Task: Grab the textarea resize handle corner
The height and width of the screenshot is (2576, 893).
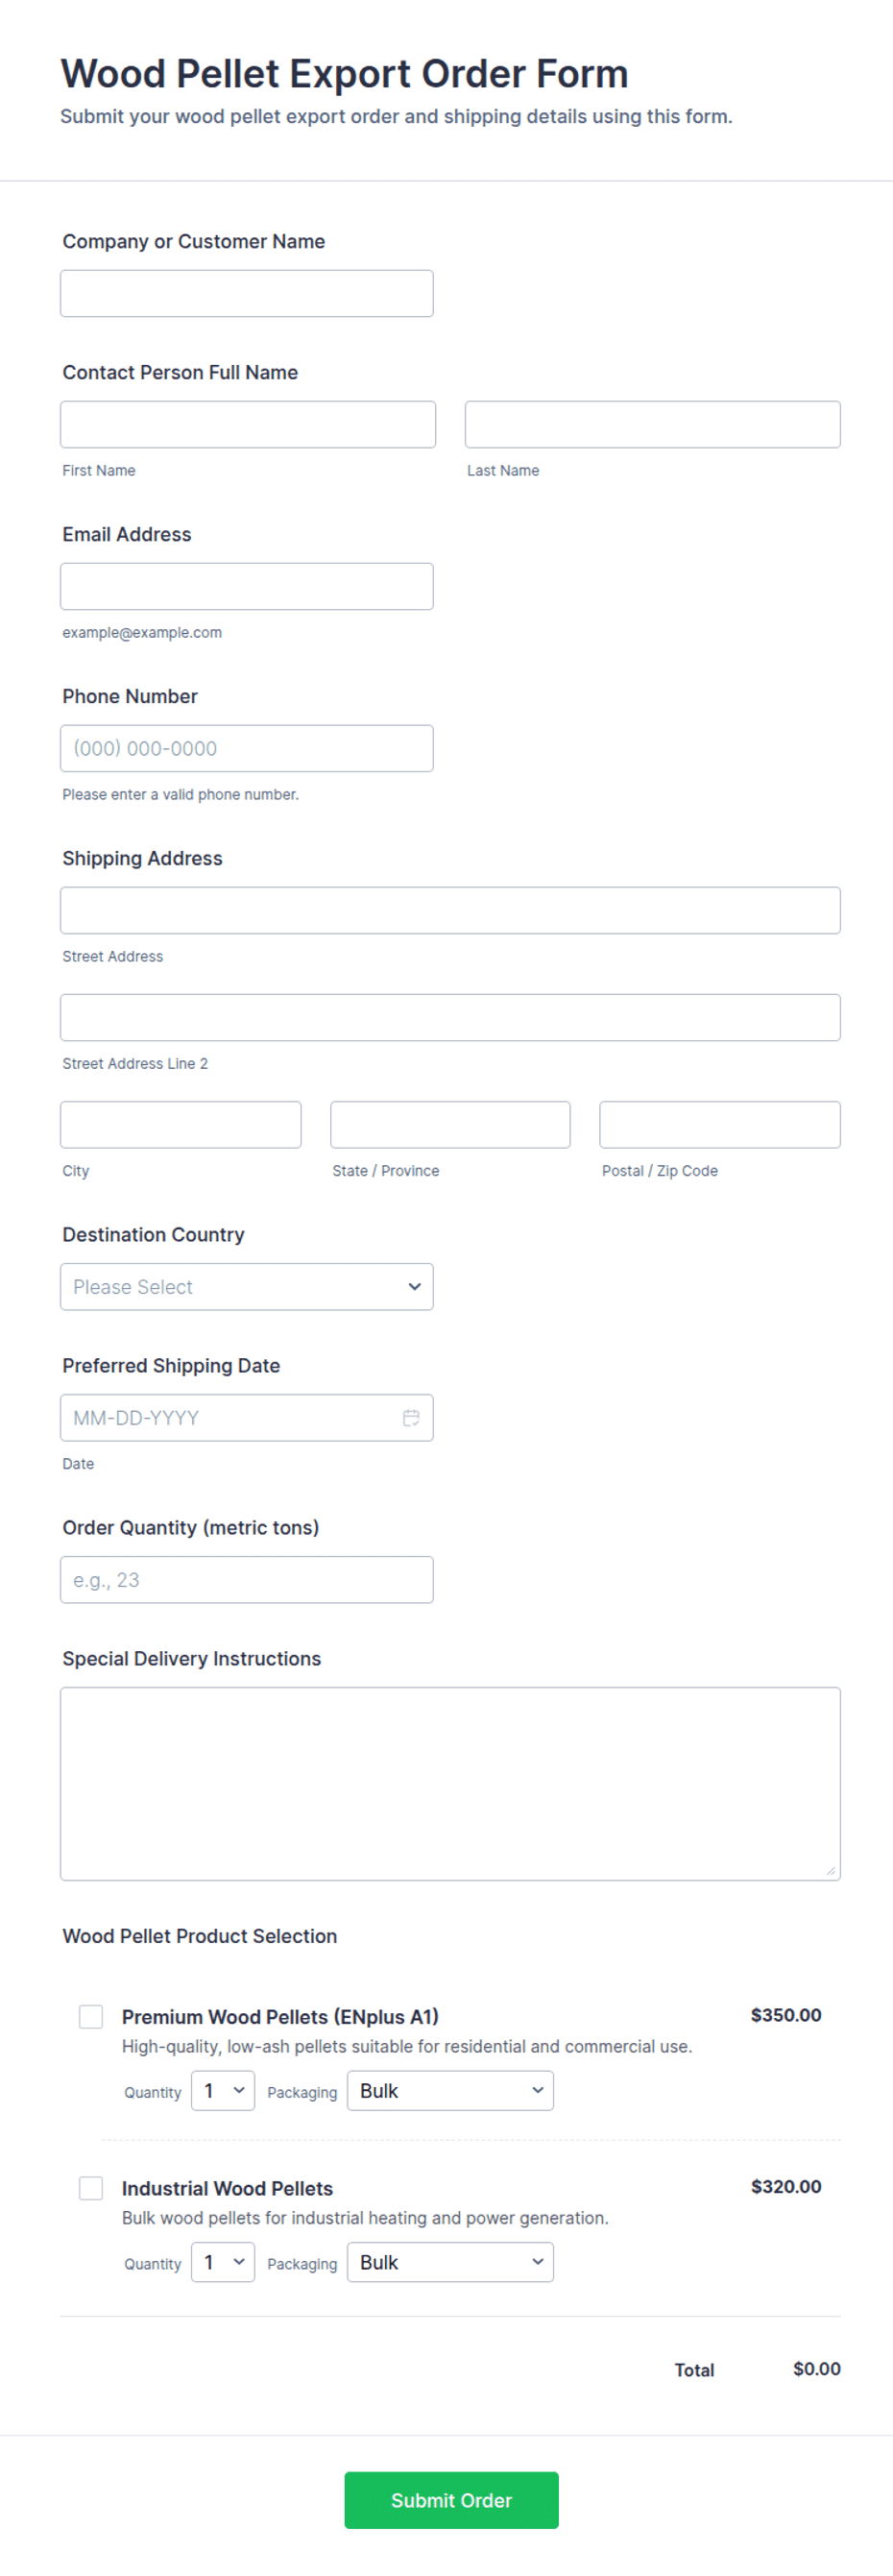Action: point(831,1871)
